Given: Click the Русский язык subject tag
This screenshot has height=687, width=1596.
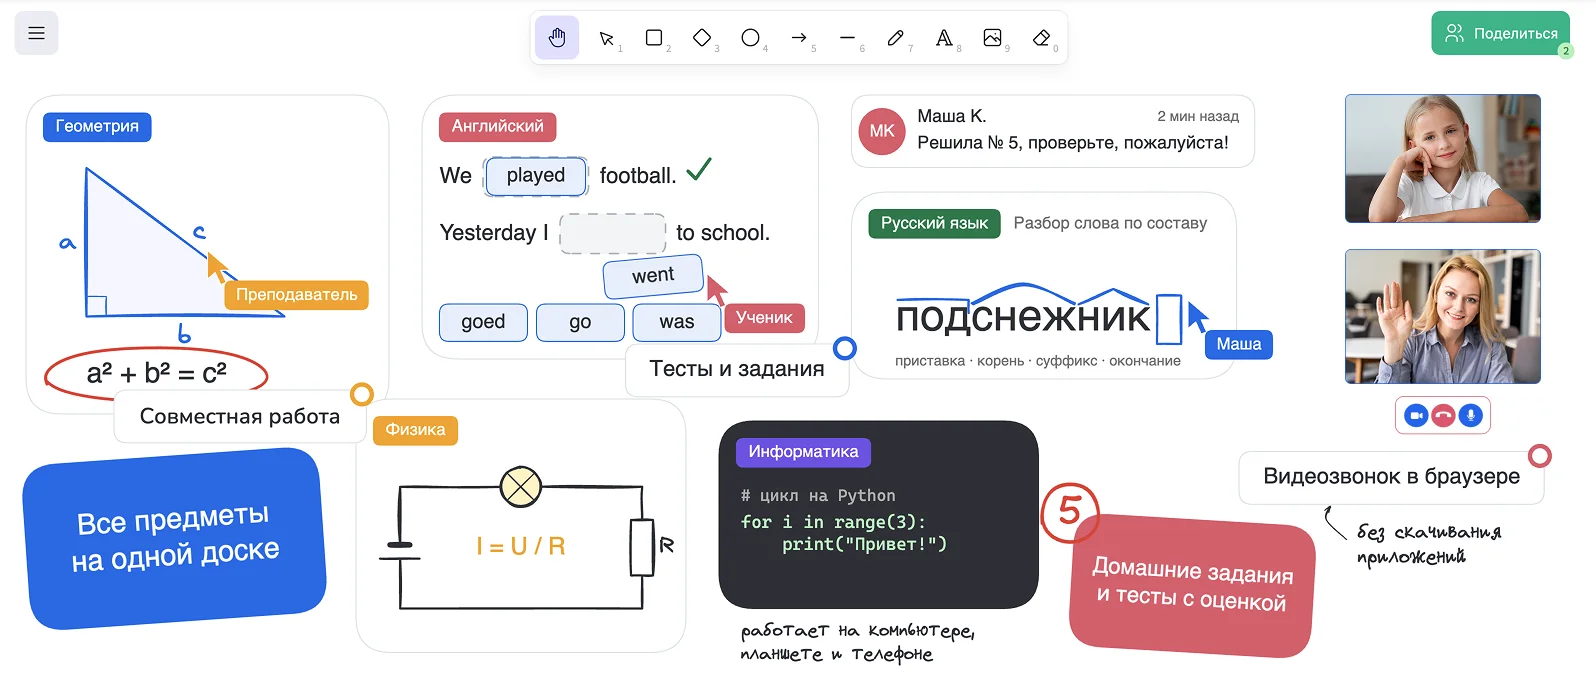Looking at the screenshot, I should 934,223.
